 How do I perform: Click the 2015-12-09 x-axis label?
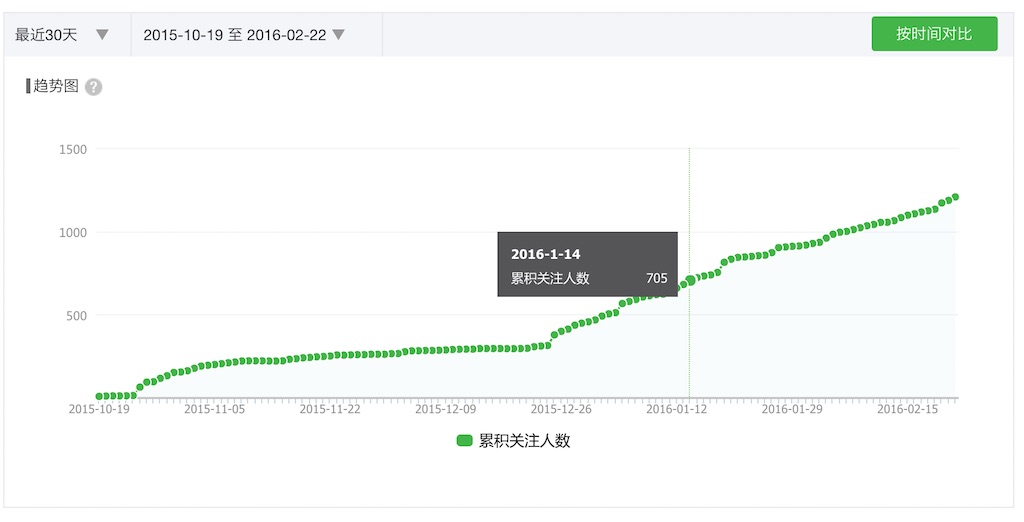445,409
